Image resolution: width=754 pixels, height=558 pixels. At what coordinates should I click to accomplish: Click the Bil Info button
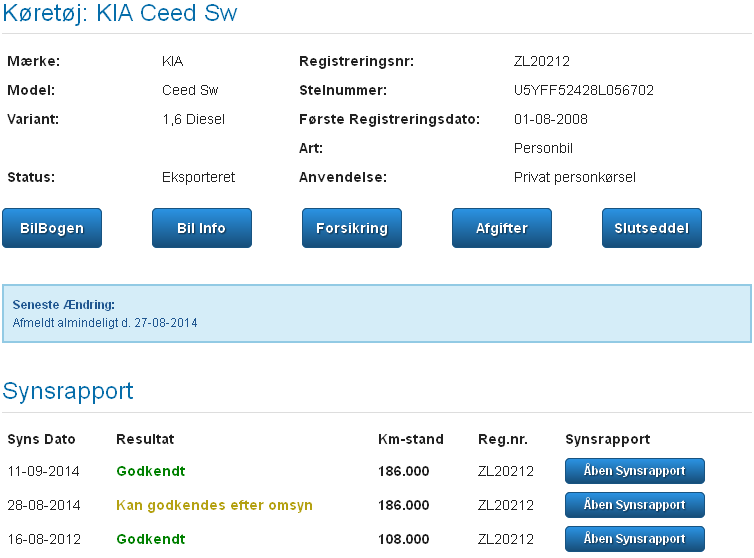pos(202,228)
